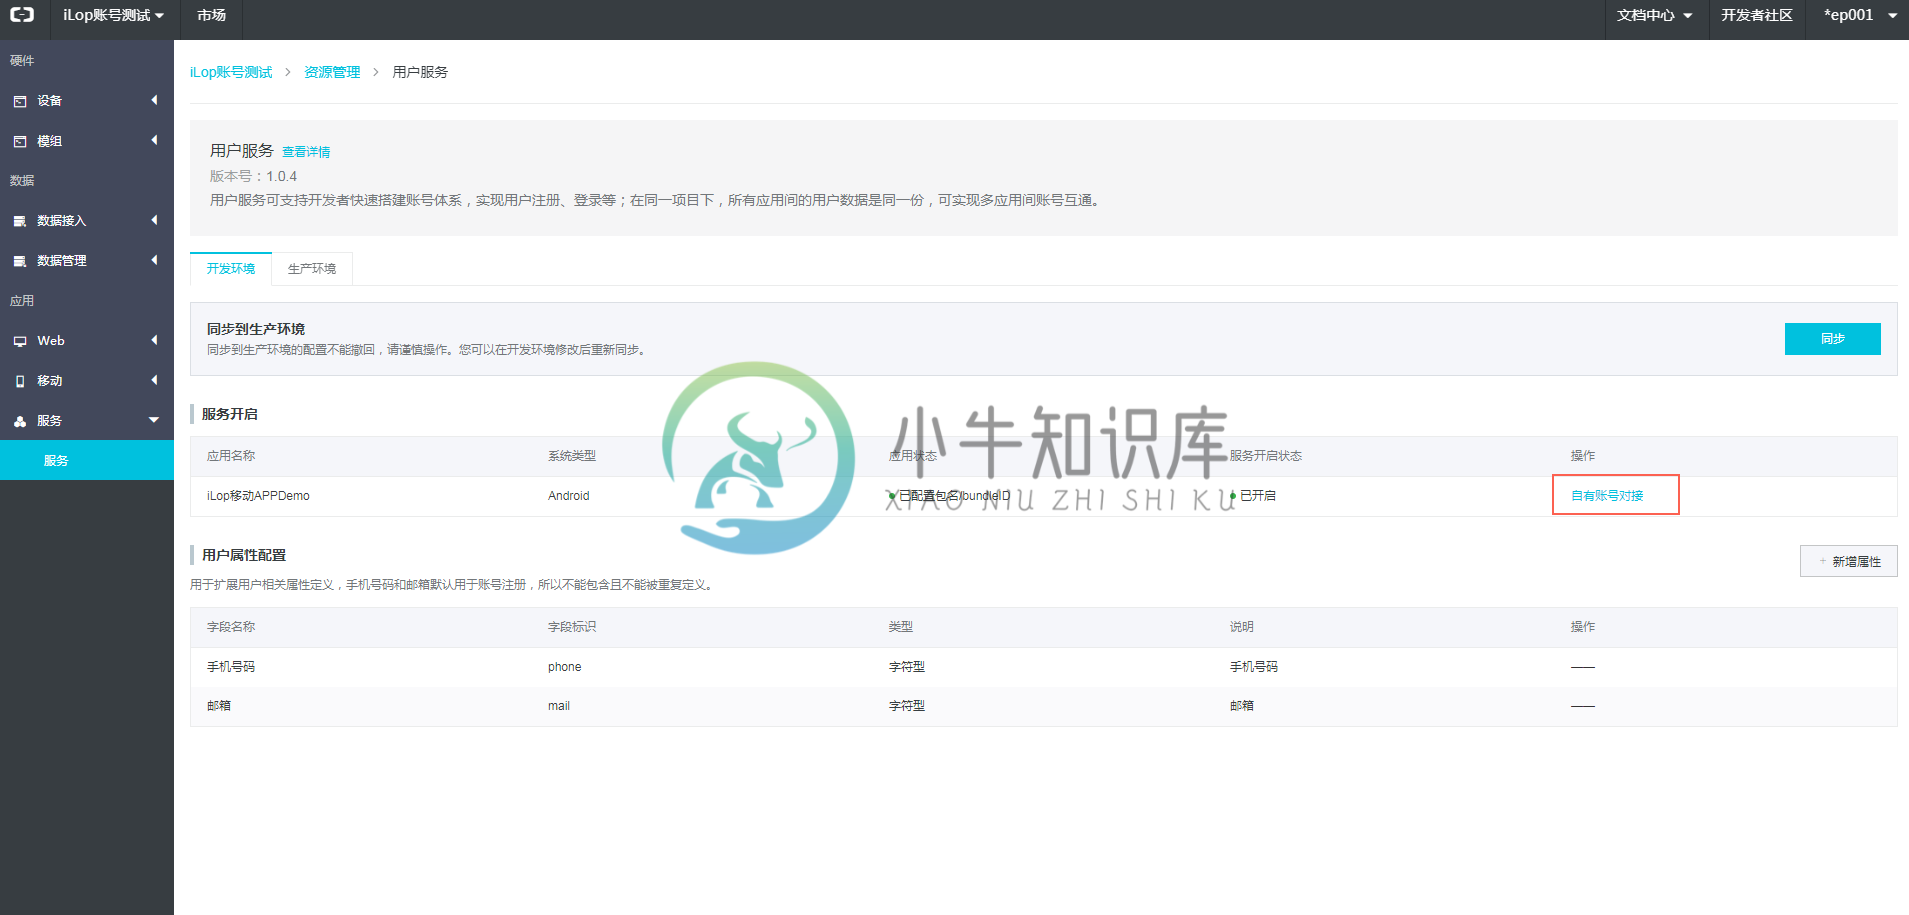Expand the Web menu arrow
This screenshot has width=1909, height=915.
pyautogui.click(x=154, y=340)
